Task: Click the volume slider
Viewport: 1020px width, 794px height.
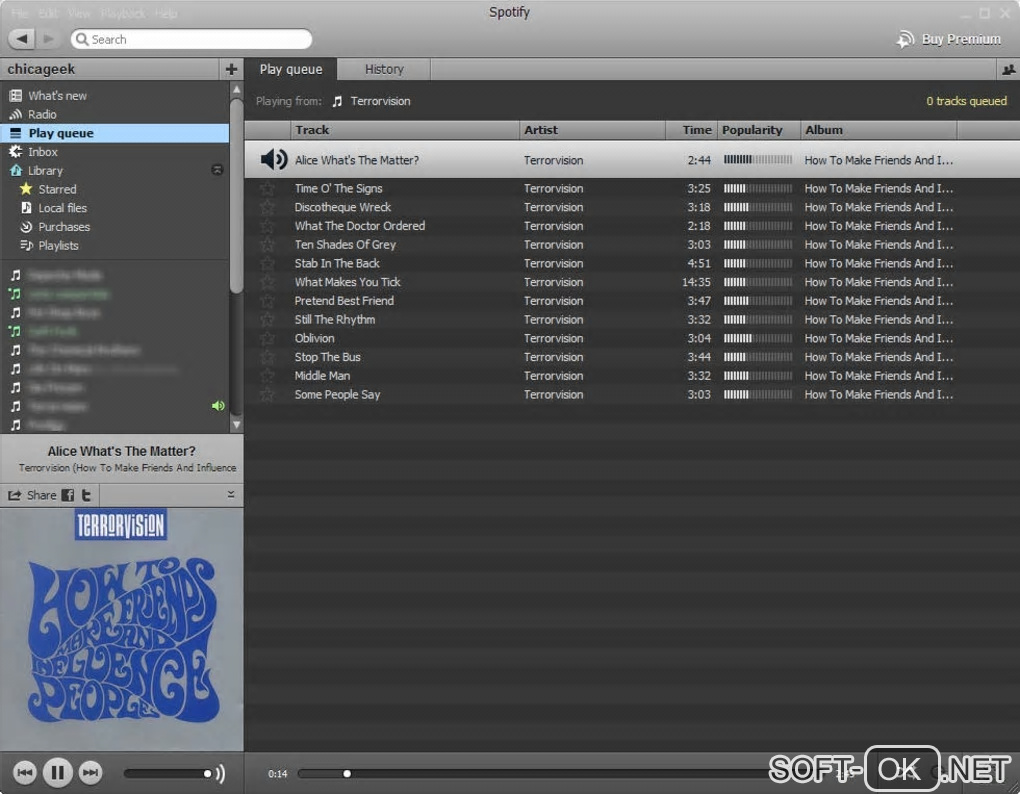Action: pyautogui.click(x=168, y=773)
